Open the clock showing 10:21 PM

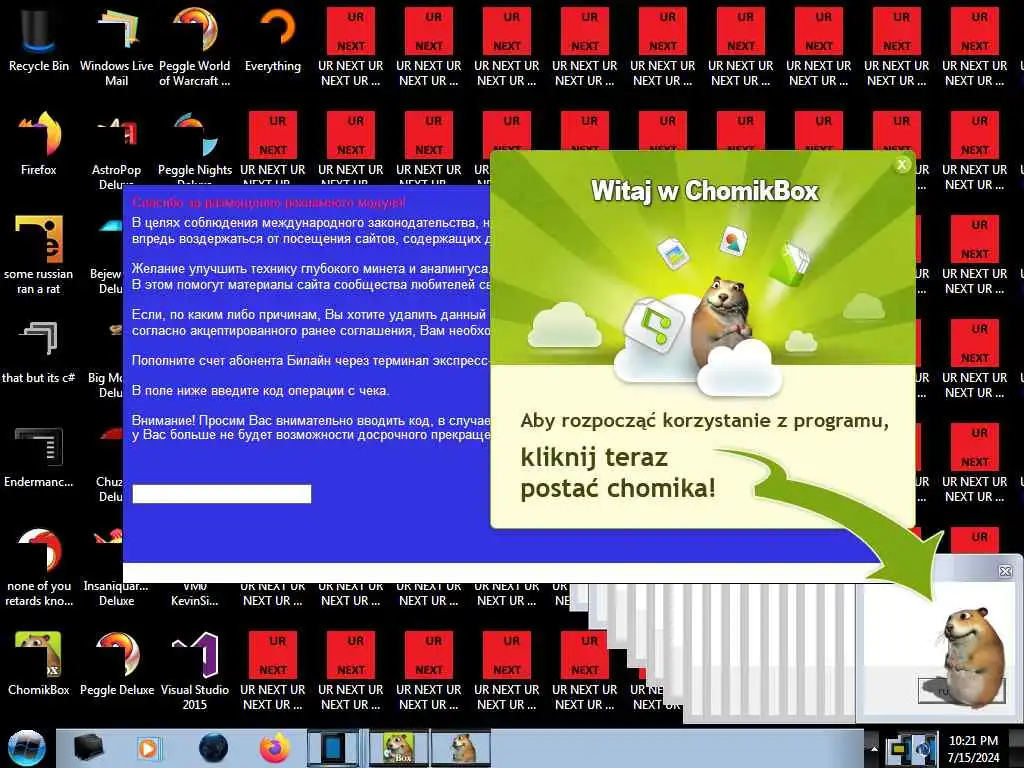click(x=974, y=749)
